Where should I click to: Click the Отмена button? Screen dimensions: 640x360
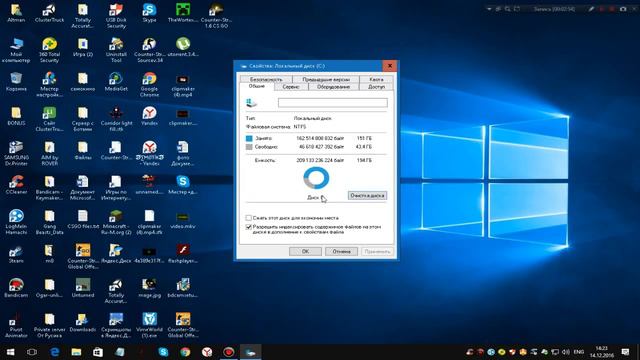341,251
